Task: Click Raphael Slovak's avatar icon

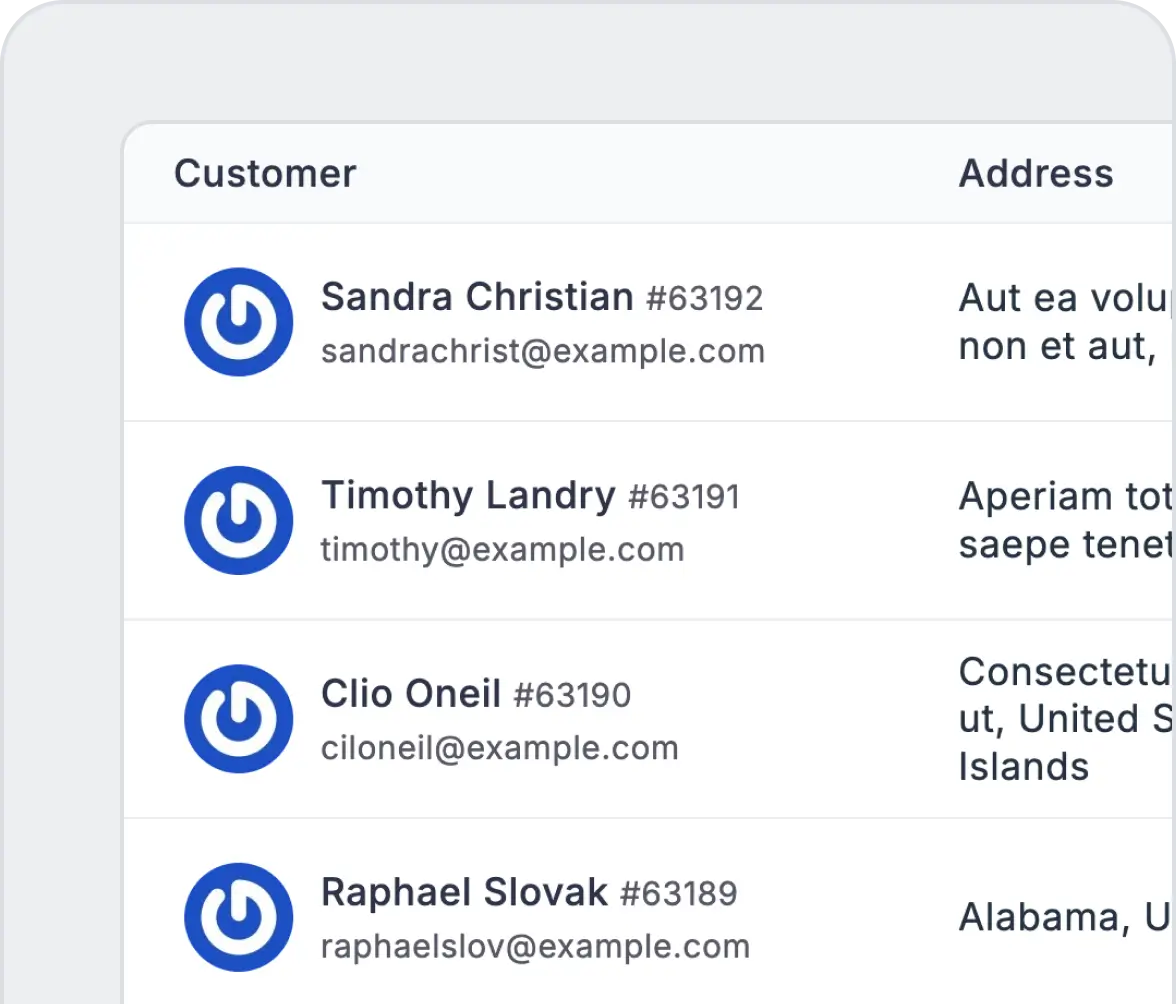Action: pos(238,917)
